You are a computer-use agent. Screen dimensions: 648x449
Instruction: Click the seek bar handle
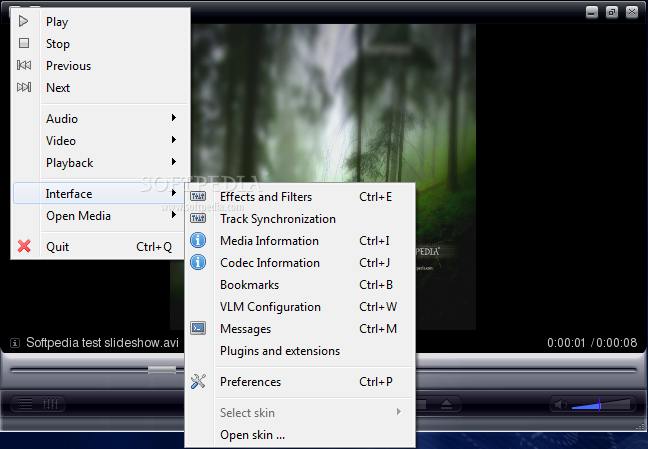click(x=162, y=370)
